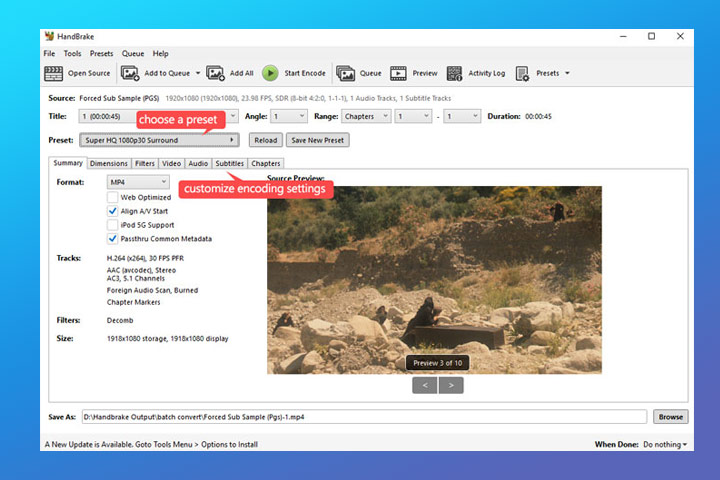720x480 pixels.
Task: Click the Open Source label
Action: (89, 73)
